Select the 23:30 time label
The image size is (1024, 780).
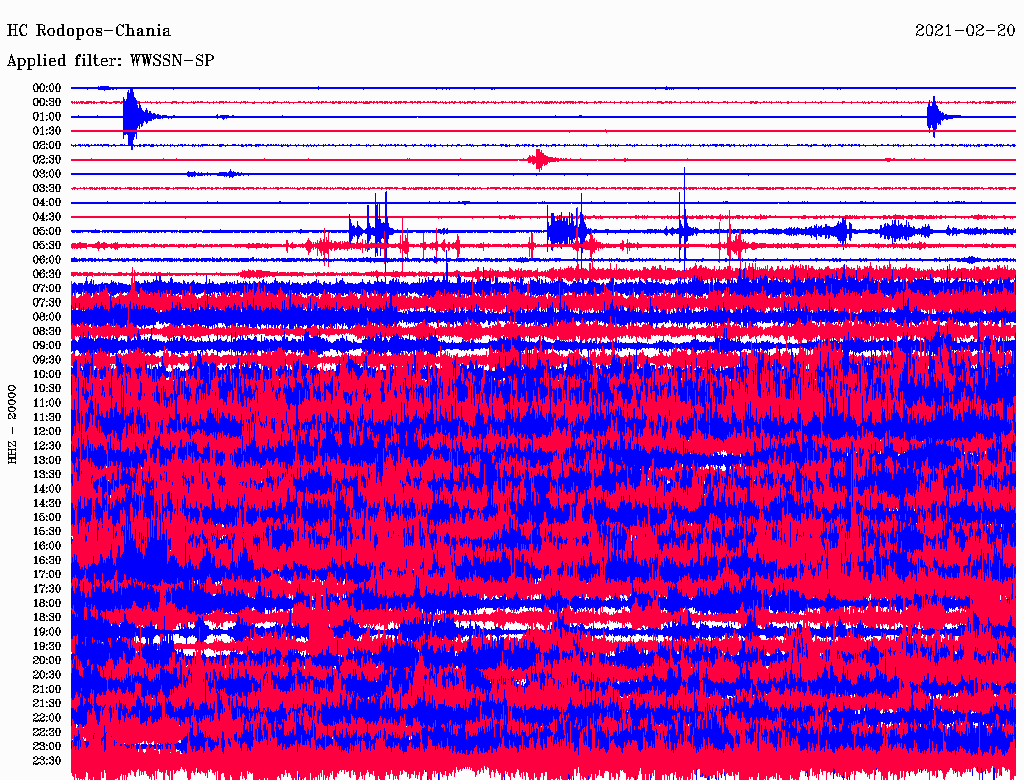click(x=47, y=761)
